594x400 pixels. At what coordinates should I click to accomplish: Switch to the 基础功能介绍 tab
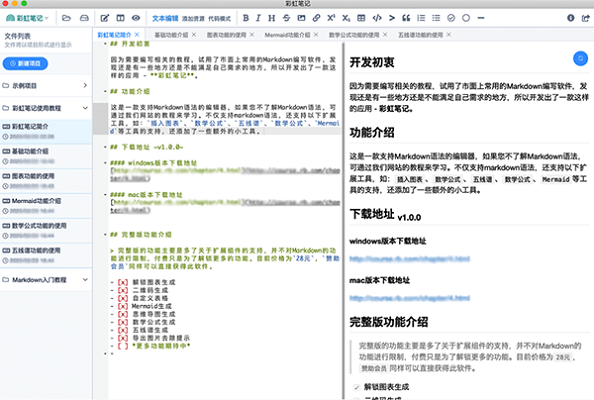coord(171,35)
